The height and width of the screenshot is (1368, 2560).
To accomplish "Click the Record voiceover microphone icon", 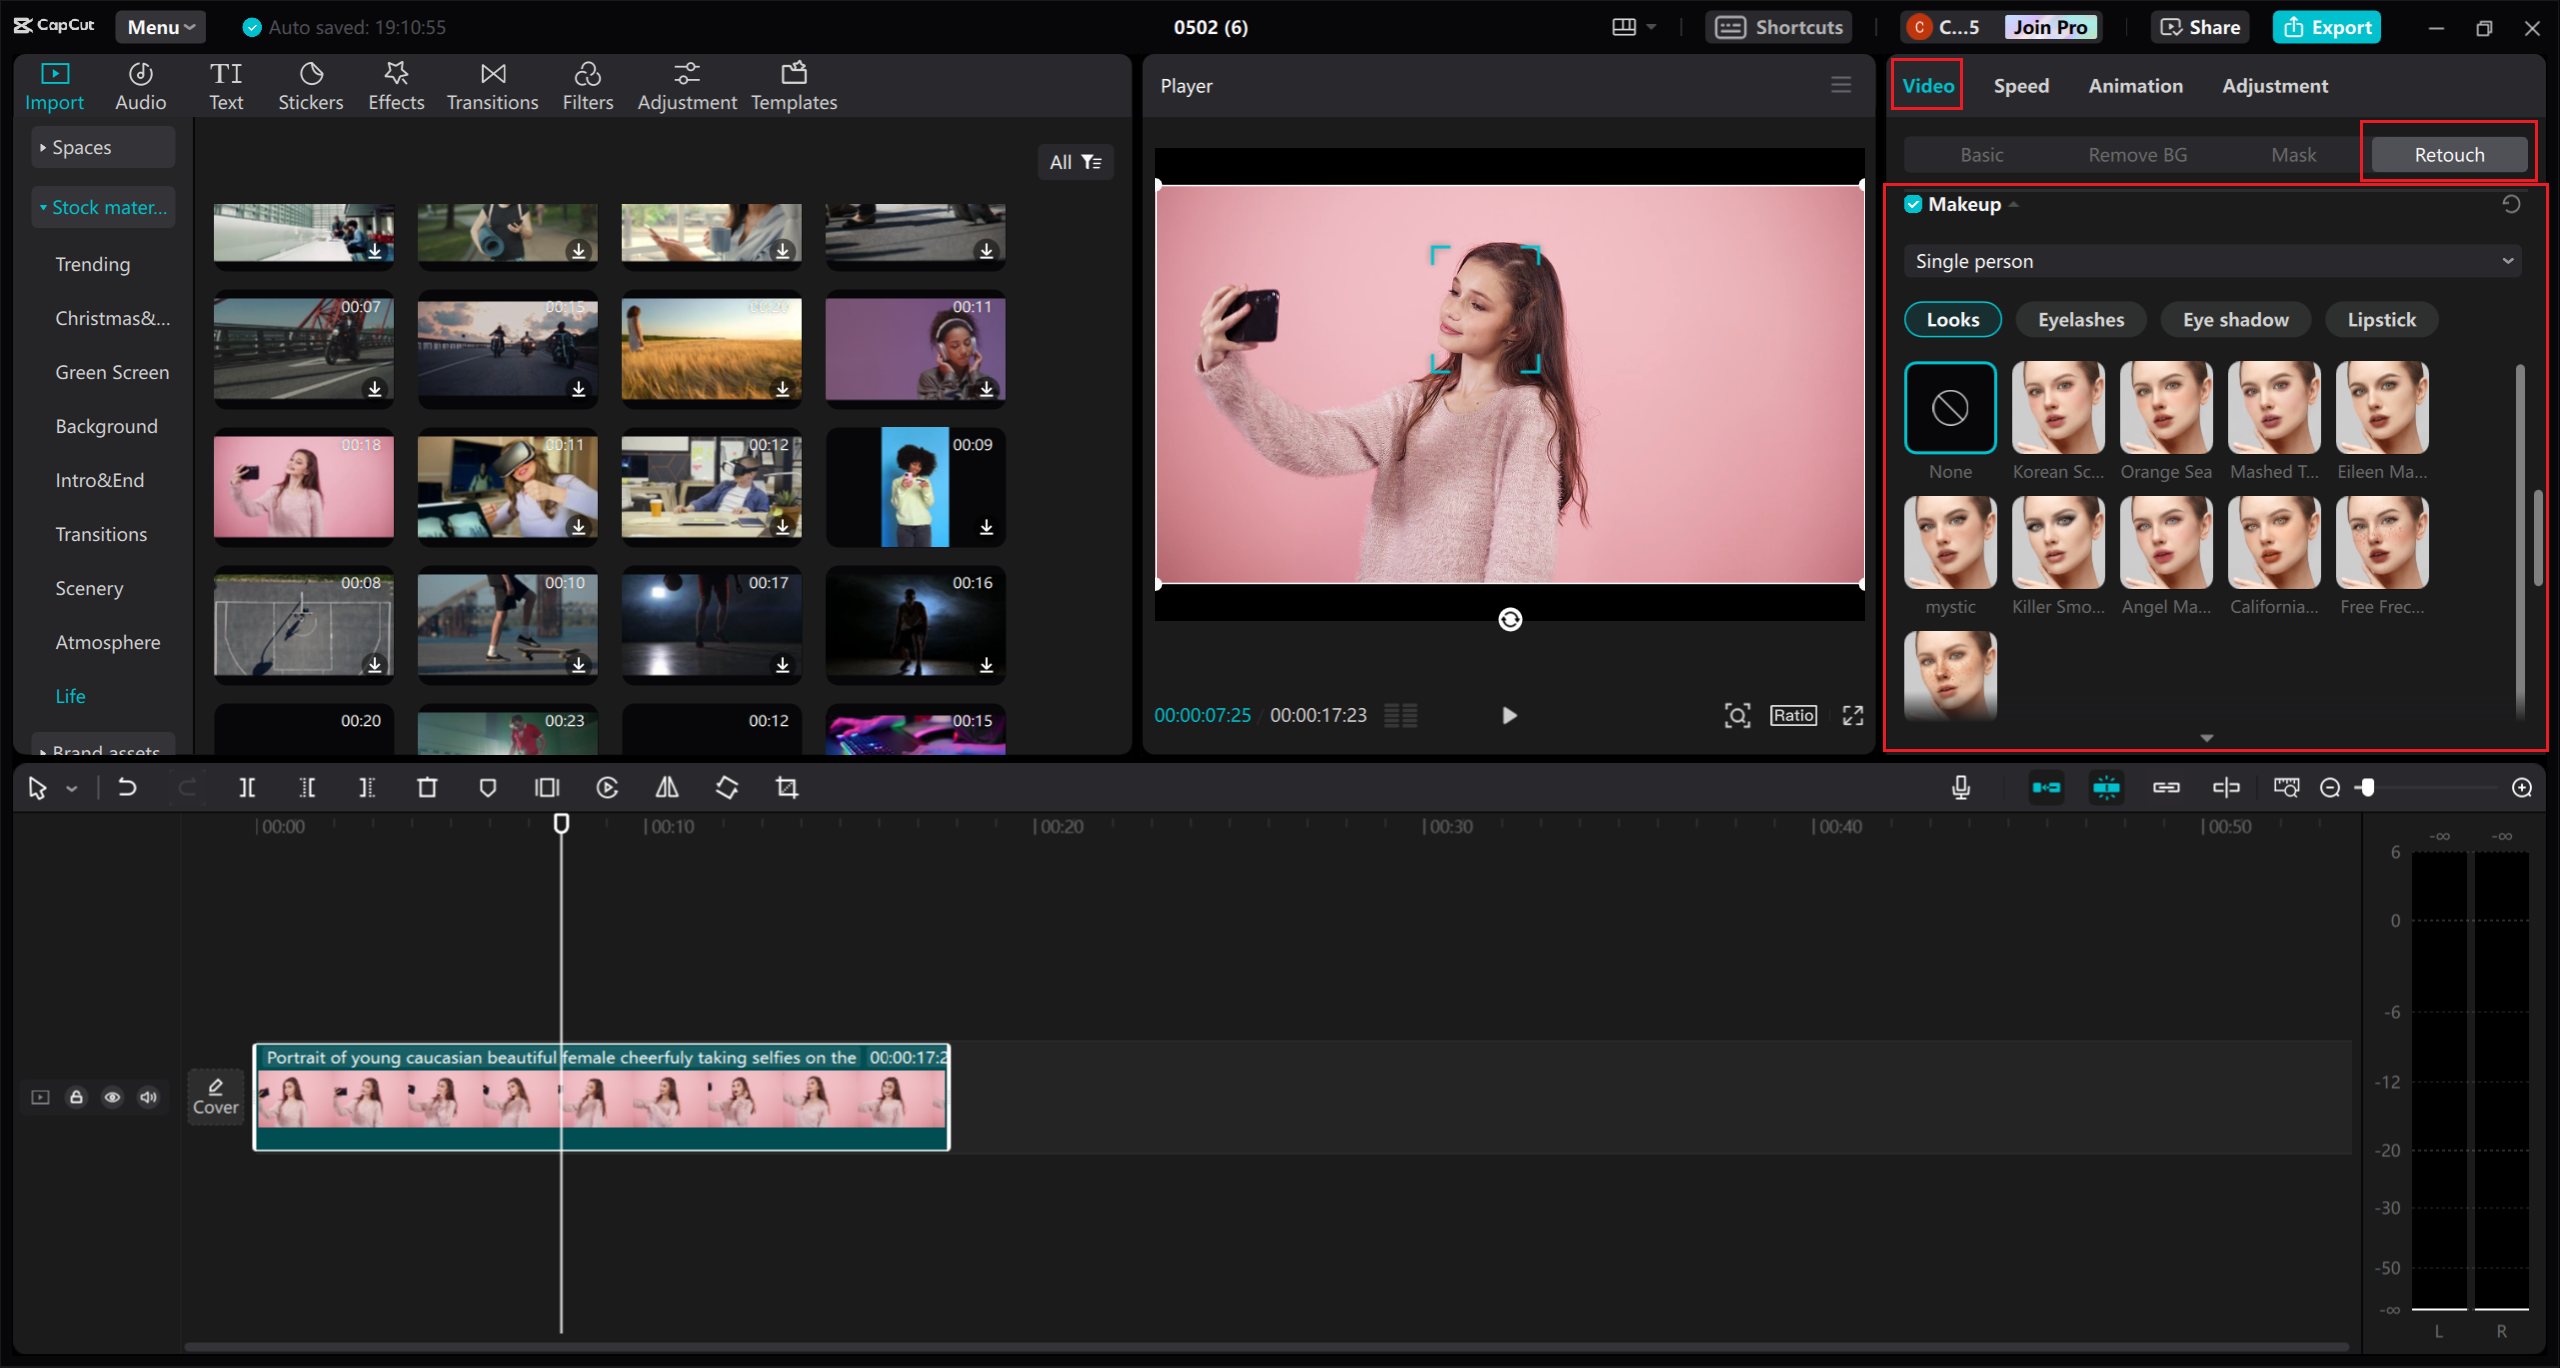I will (x=1960, y=787).
